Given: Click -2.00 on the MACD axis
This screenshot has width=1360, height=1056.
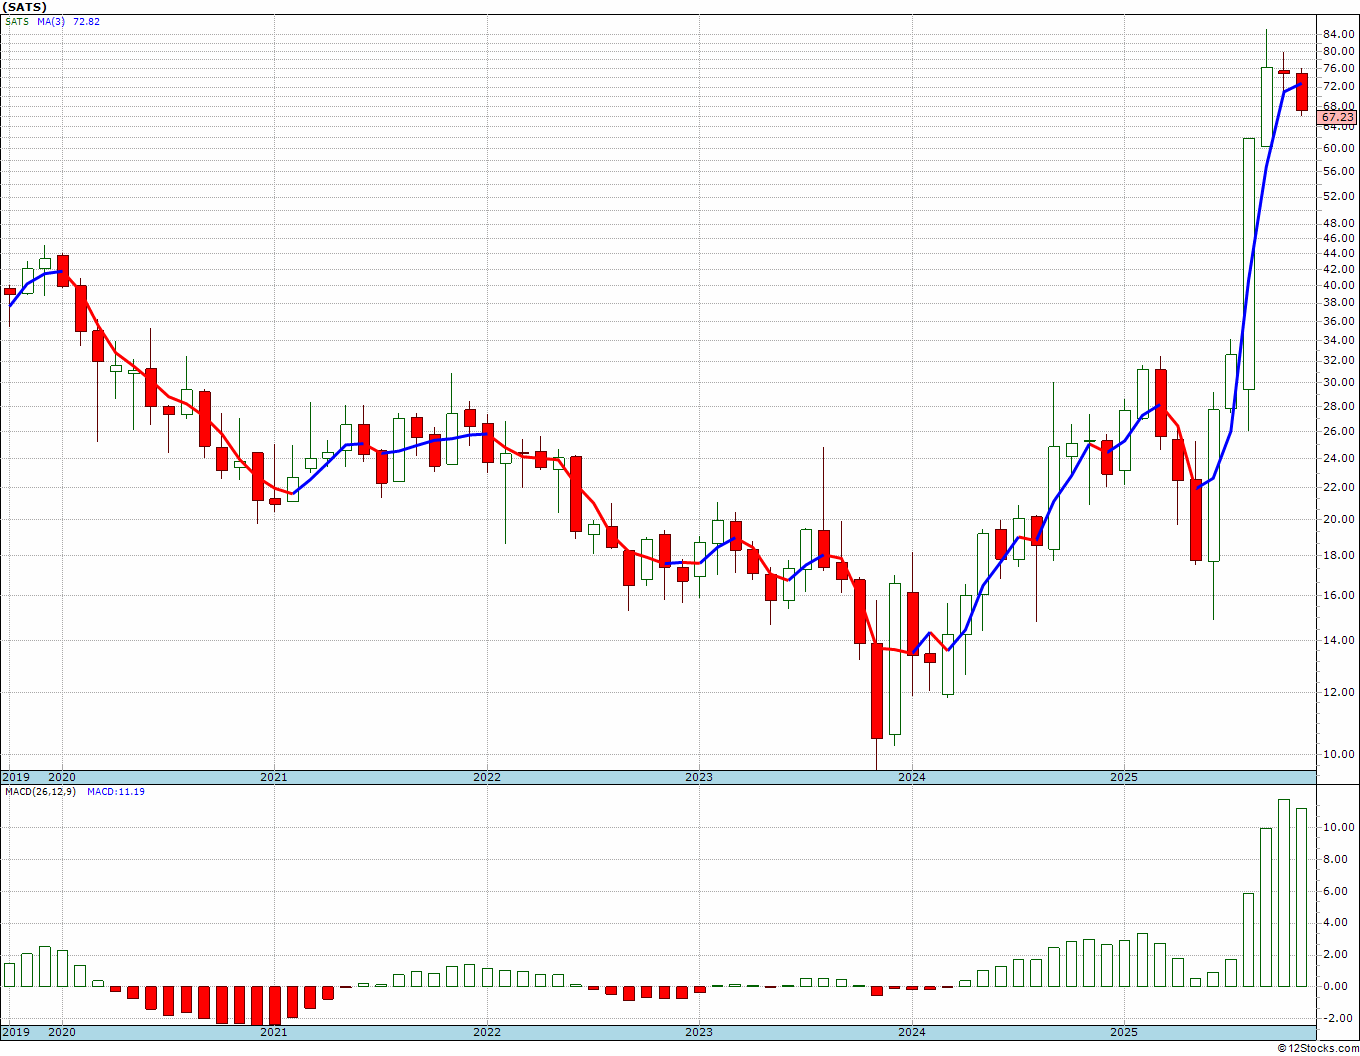Looking at the screenshot, I should pyautogui.click(x=1339, y=1019).
